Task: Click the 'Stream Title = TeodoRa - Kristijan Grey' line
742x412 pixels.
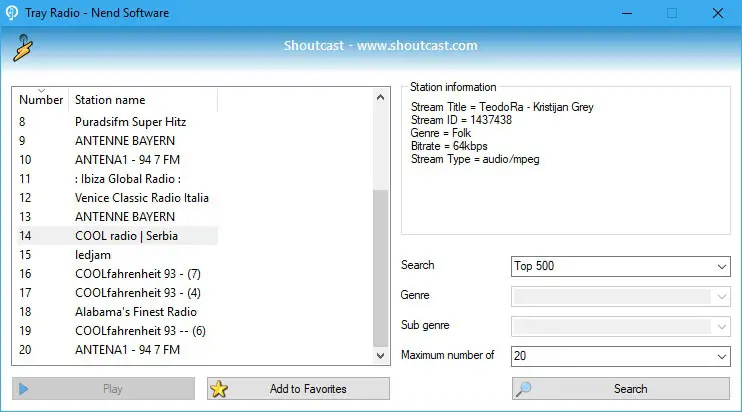Action: pyautogui.click(x=502, y=107)
